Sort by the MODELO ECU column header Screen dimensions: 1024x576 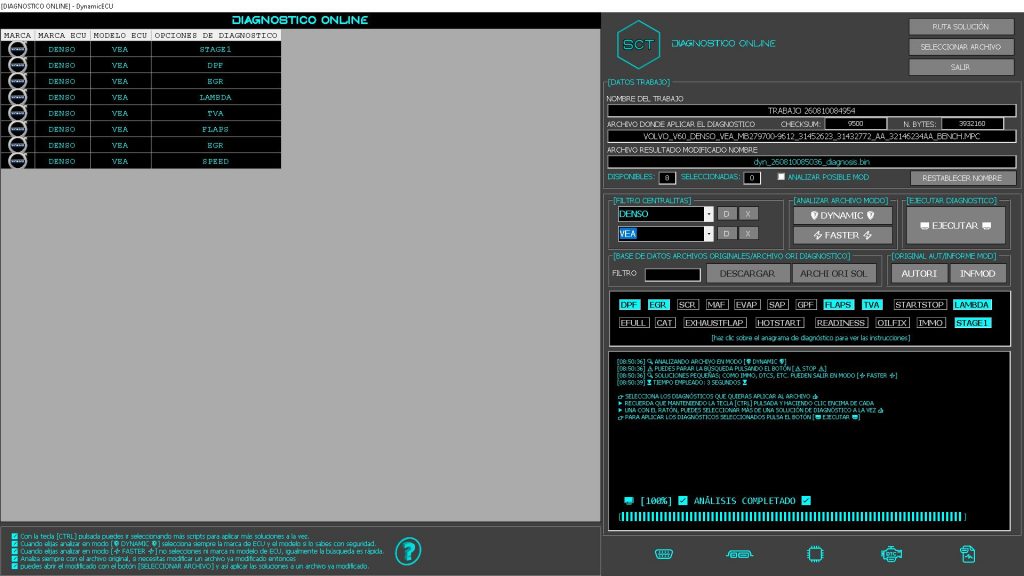(x=120, y=35)
